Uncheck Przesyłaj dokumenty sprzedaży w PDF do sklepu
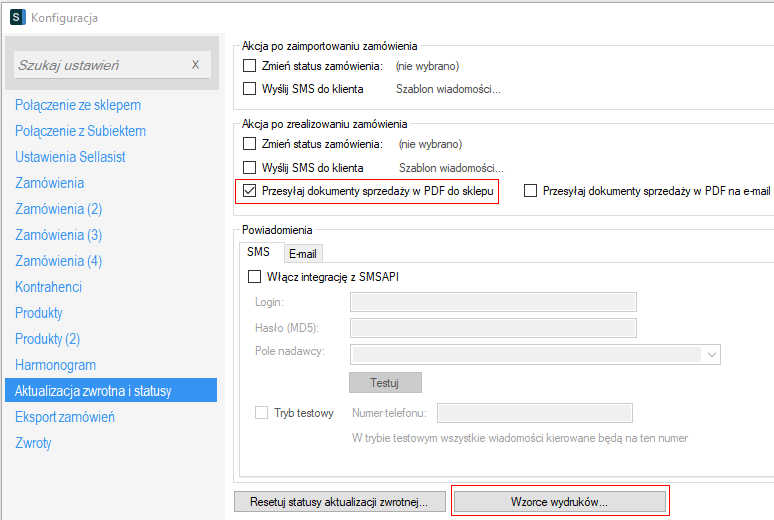774x520 pixels. (x=247, y=190)
